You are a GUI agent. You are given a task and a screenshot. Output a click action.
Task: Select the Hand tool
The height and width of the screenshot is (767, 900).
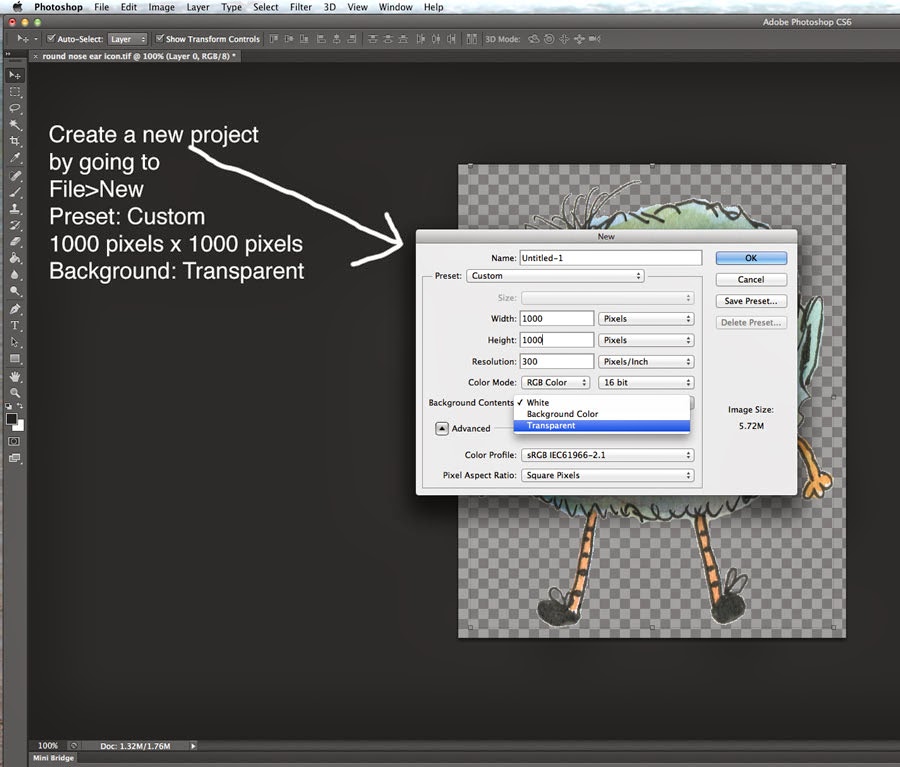[x=15, y=377]
